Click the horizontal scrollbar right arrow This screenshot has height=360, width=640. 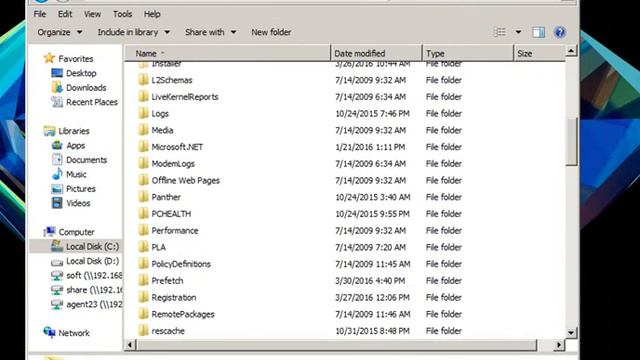[x=559, y=345]
